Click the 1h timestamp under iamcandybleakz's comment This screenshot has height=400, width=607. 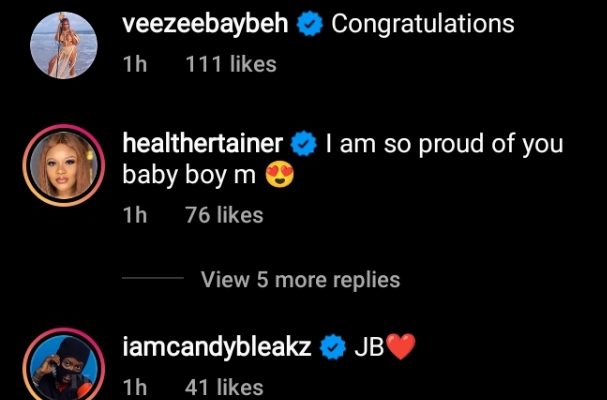[134, 386]
